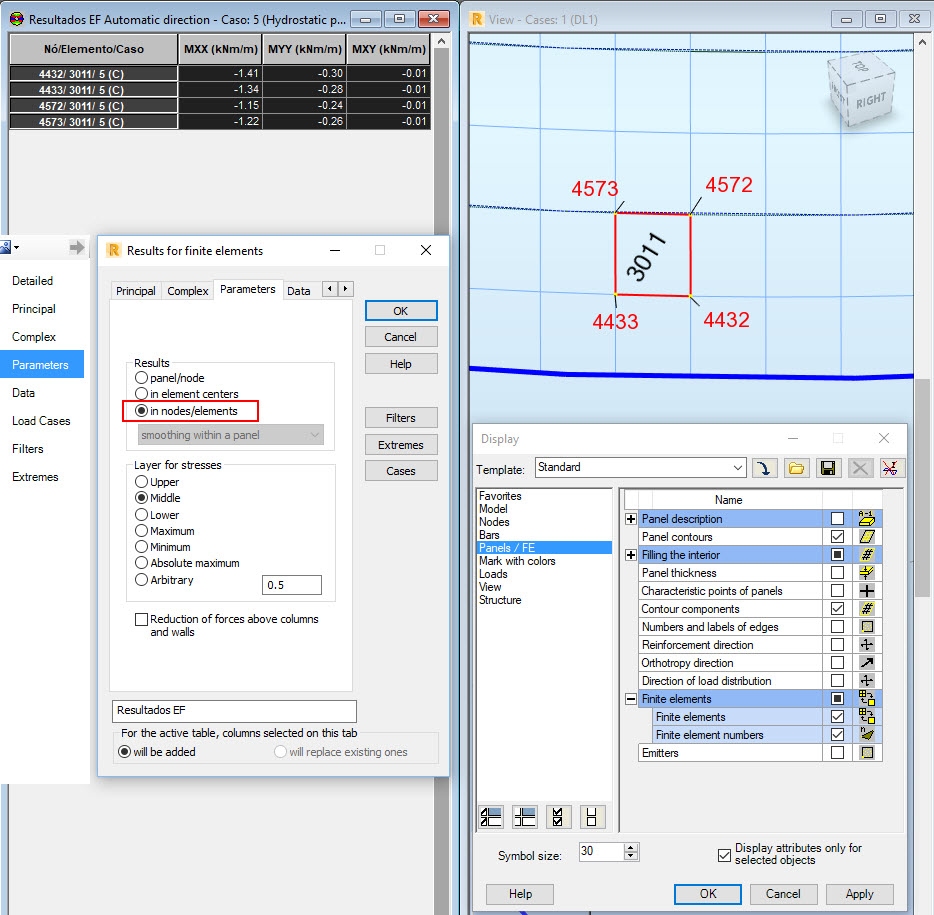This screenshot has width=934, height=915.
Task: Delete the selected template
Action: click(858, 467)
